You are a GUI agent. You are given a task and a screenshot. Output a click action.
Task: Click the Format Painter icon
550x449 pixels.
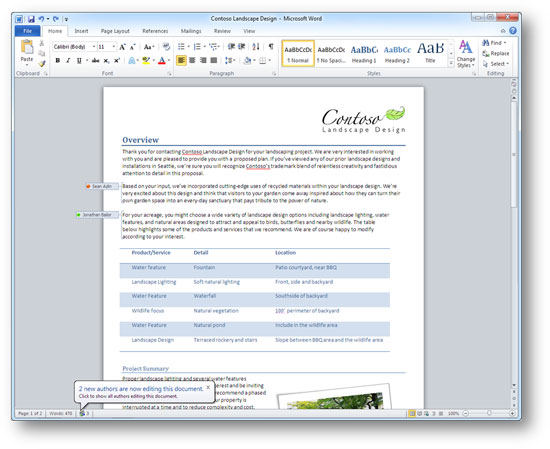[42, 63]
